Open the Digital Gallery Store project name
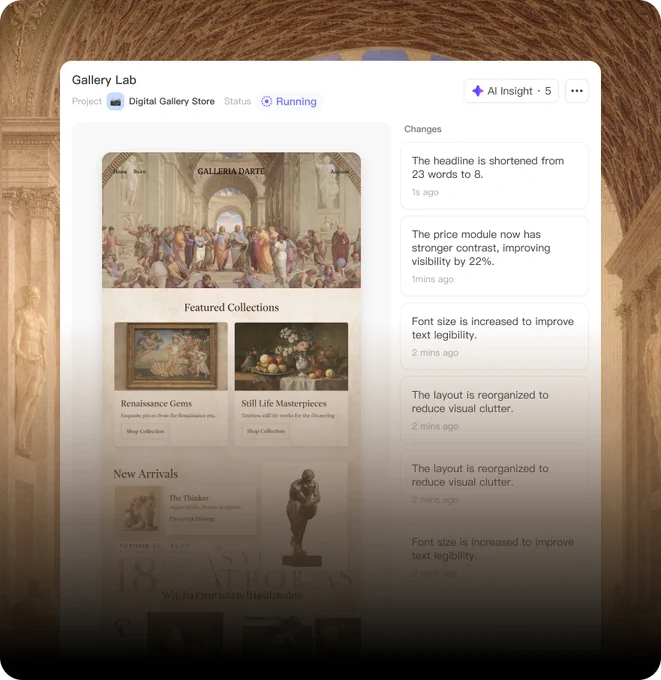The width and height of the screenshot is (661, 680). tap(172, 101)
